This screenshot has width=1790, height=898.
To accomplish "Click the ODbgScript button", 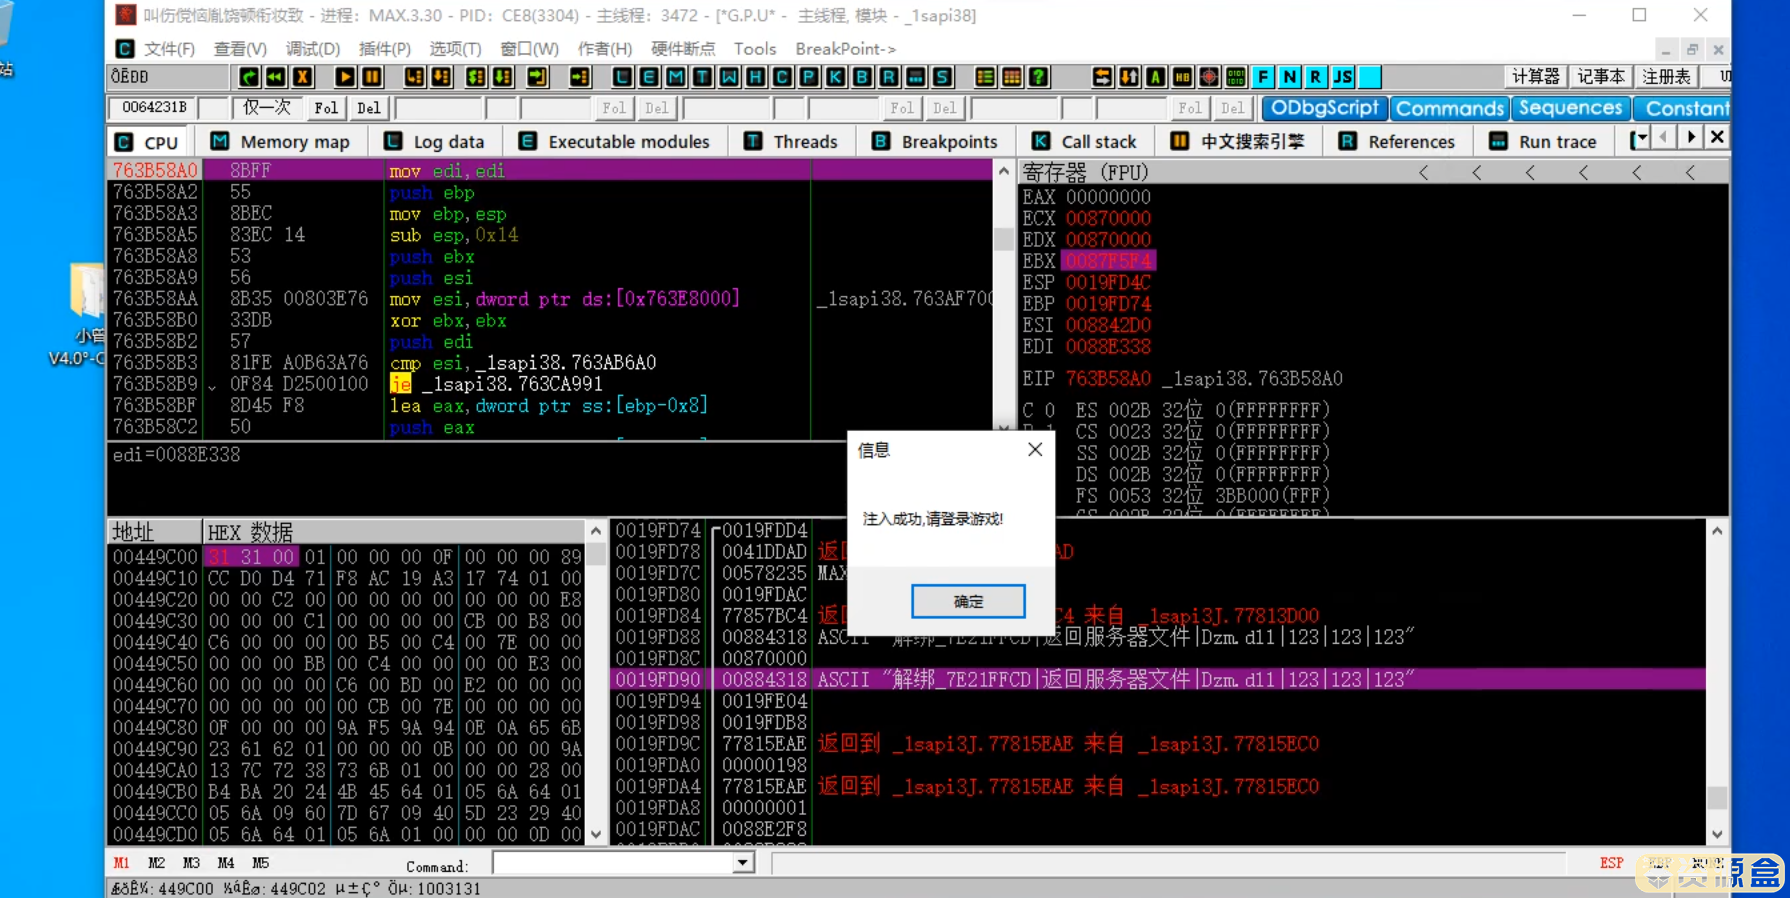I will coord(1324,108).
